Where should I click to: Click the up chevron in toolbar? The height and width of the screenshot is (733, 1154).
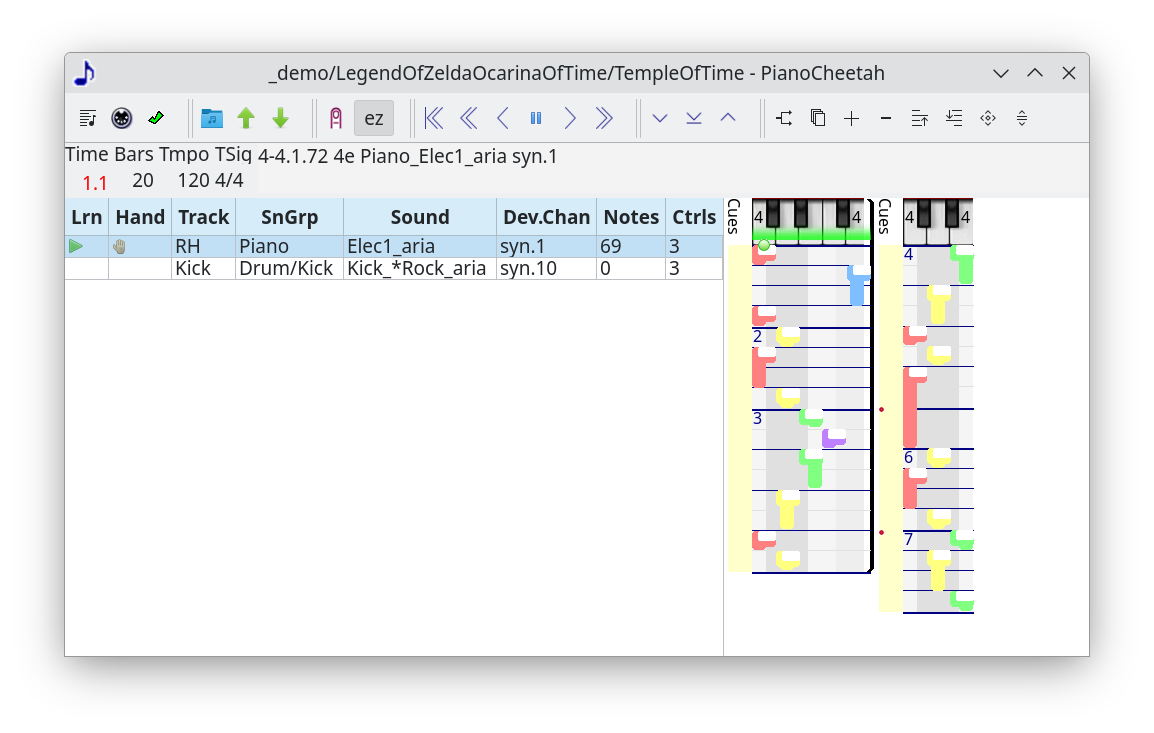[x=728, y=118]
